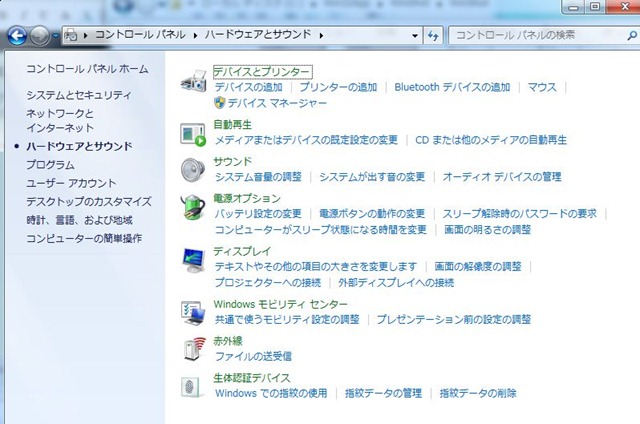
Task: Open the recent pages dropdown arrow
Action: click(56, 36)
